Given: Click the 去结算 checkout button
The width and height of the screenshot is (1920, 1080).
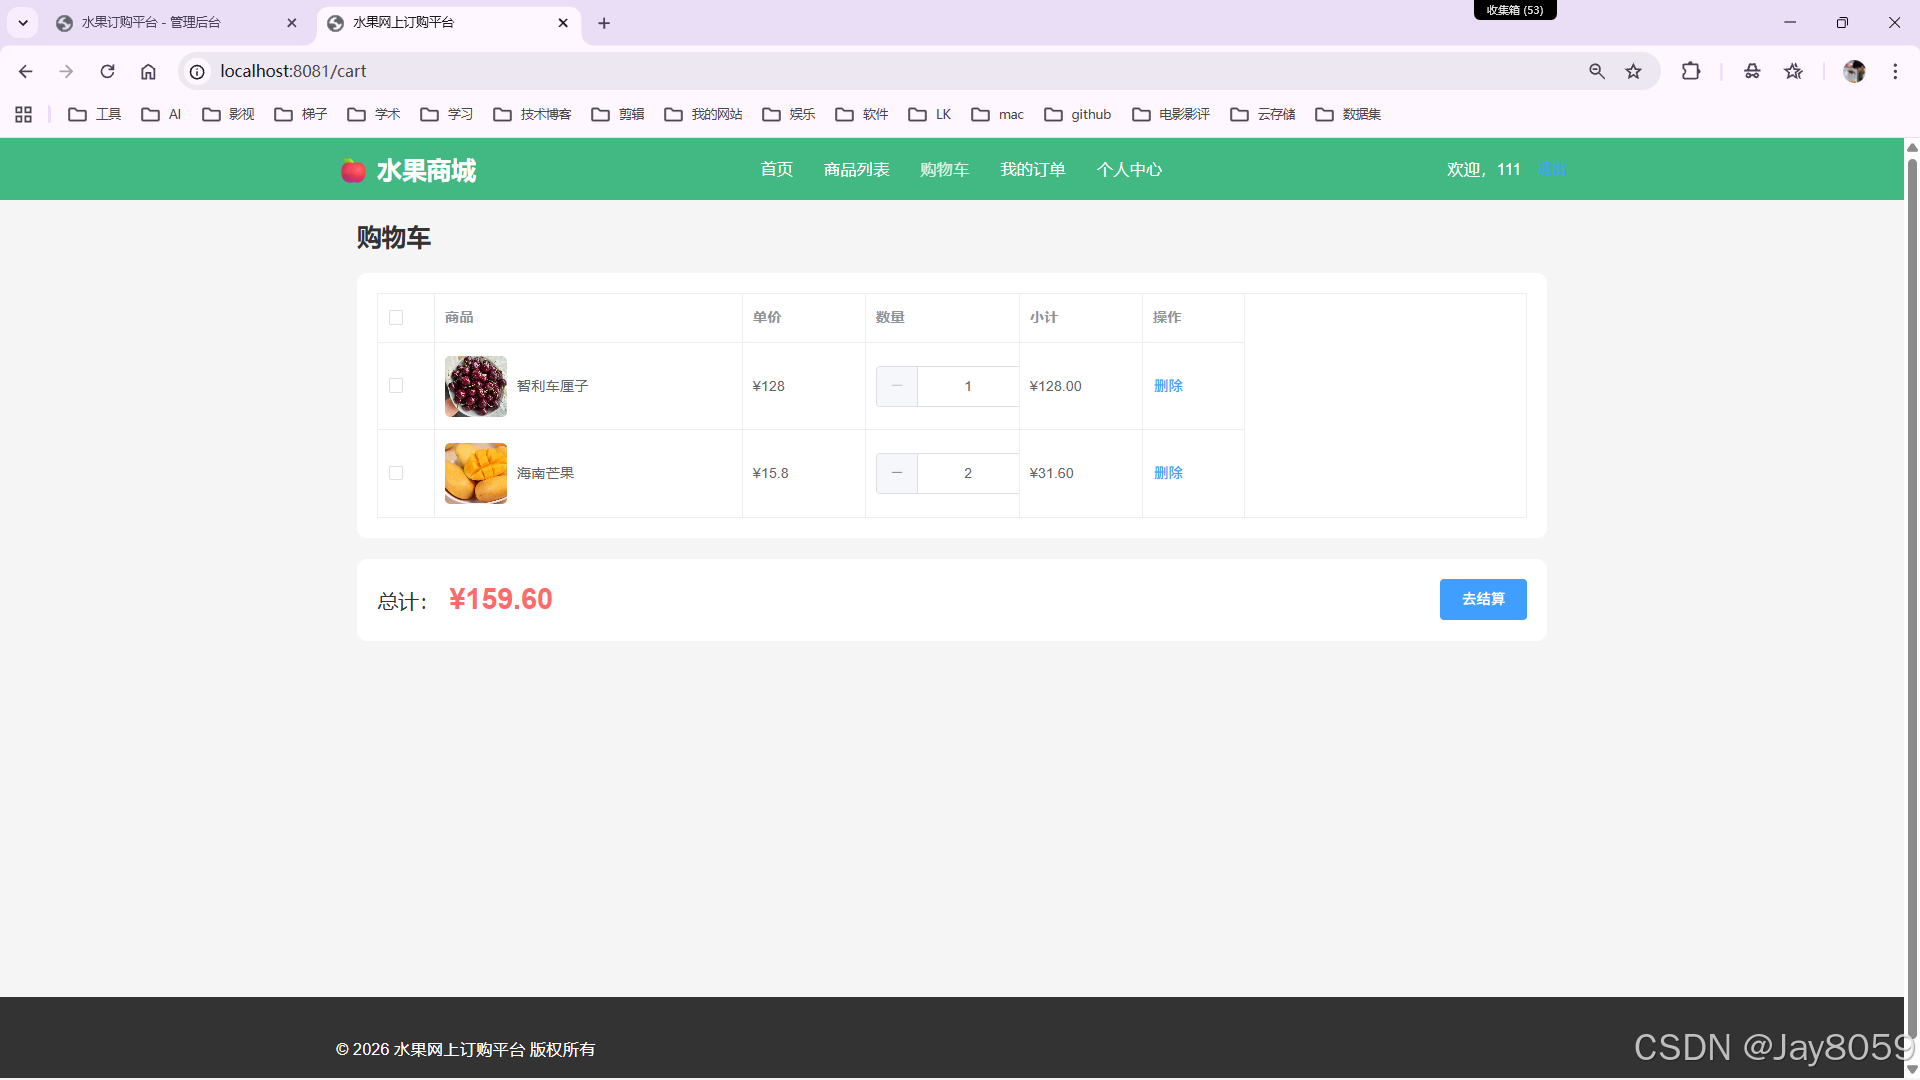Looking at the screenshot, I should coord(1482,599).
